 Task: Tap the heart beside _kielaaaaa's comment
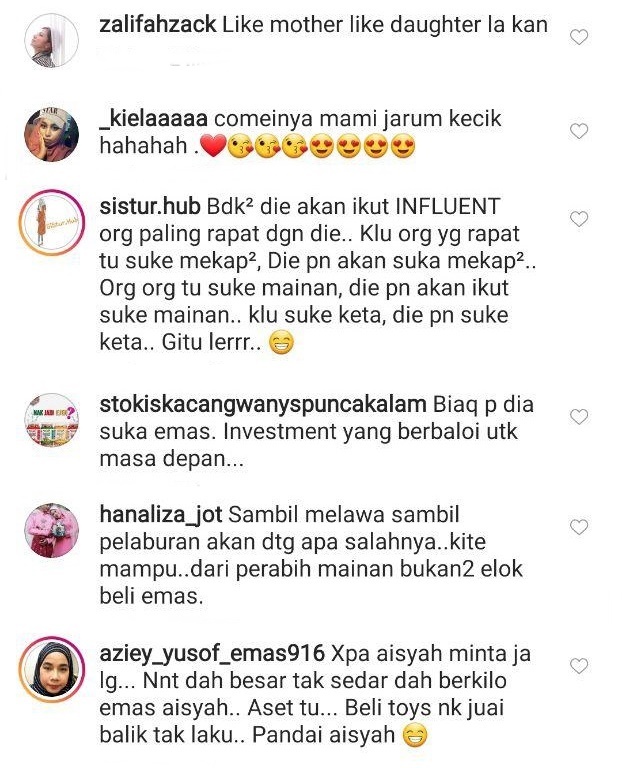[x=579, y=131]
